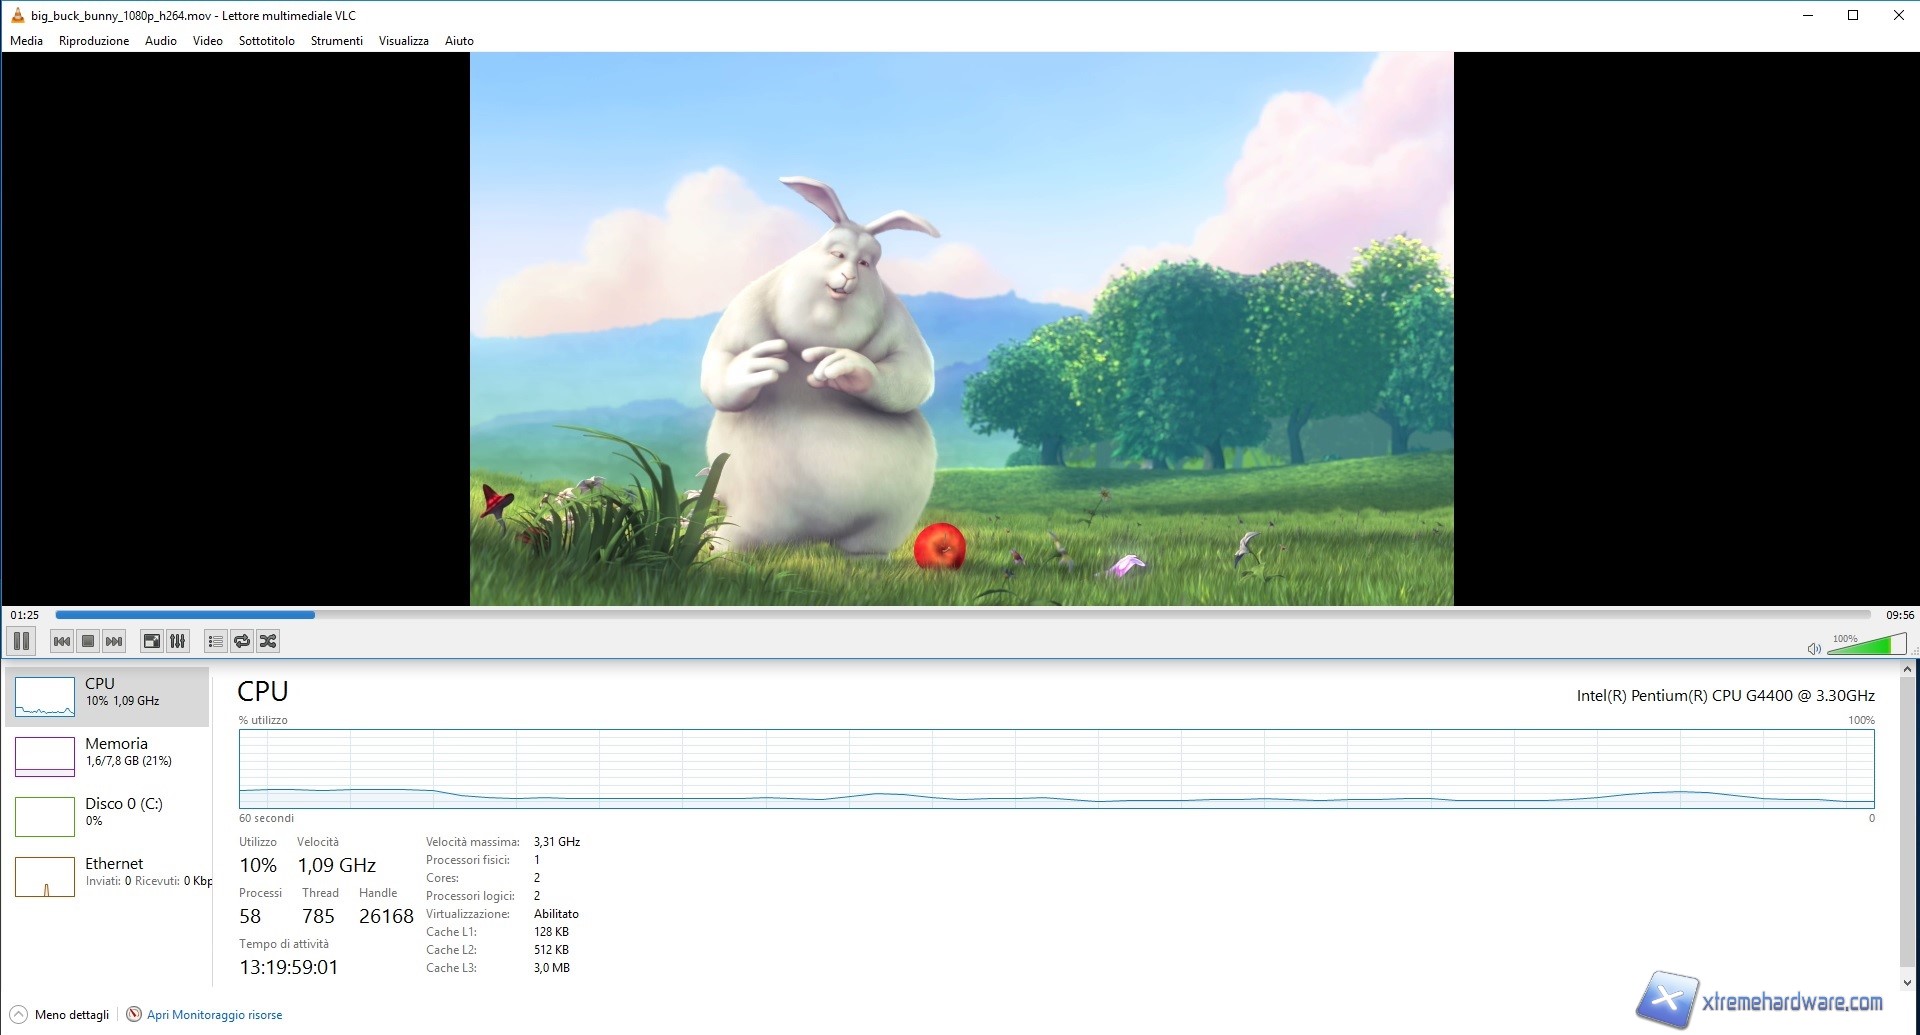Stop the playing video

point(88,641)
